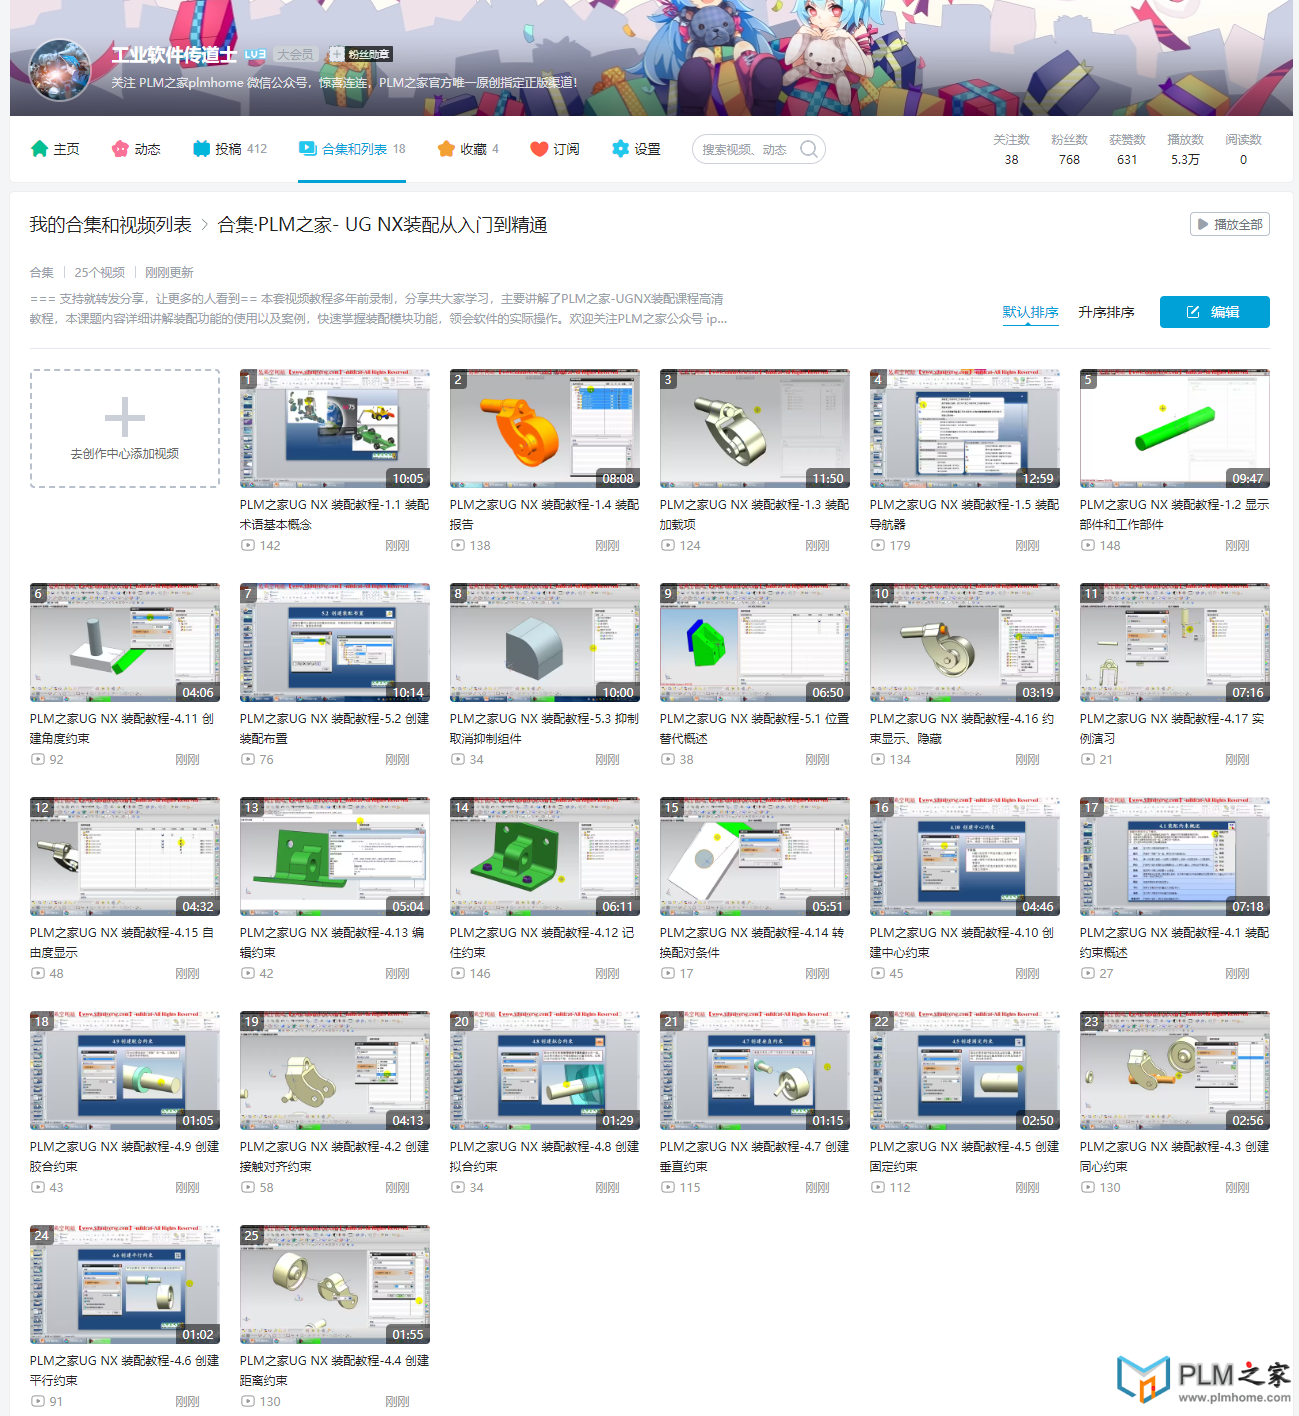Open video thumbnail 4.13 编辑约束
Viewport: 1299px width, 1416px height.
pos(335,856)
